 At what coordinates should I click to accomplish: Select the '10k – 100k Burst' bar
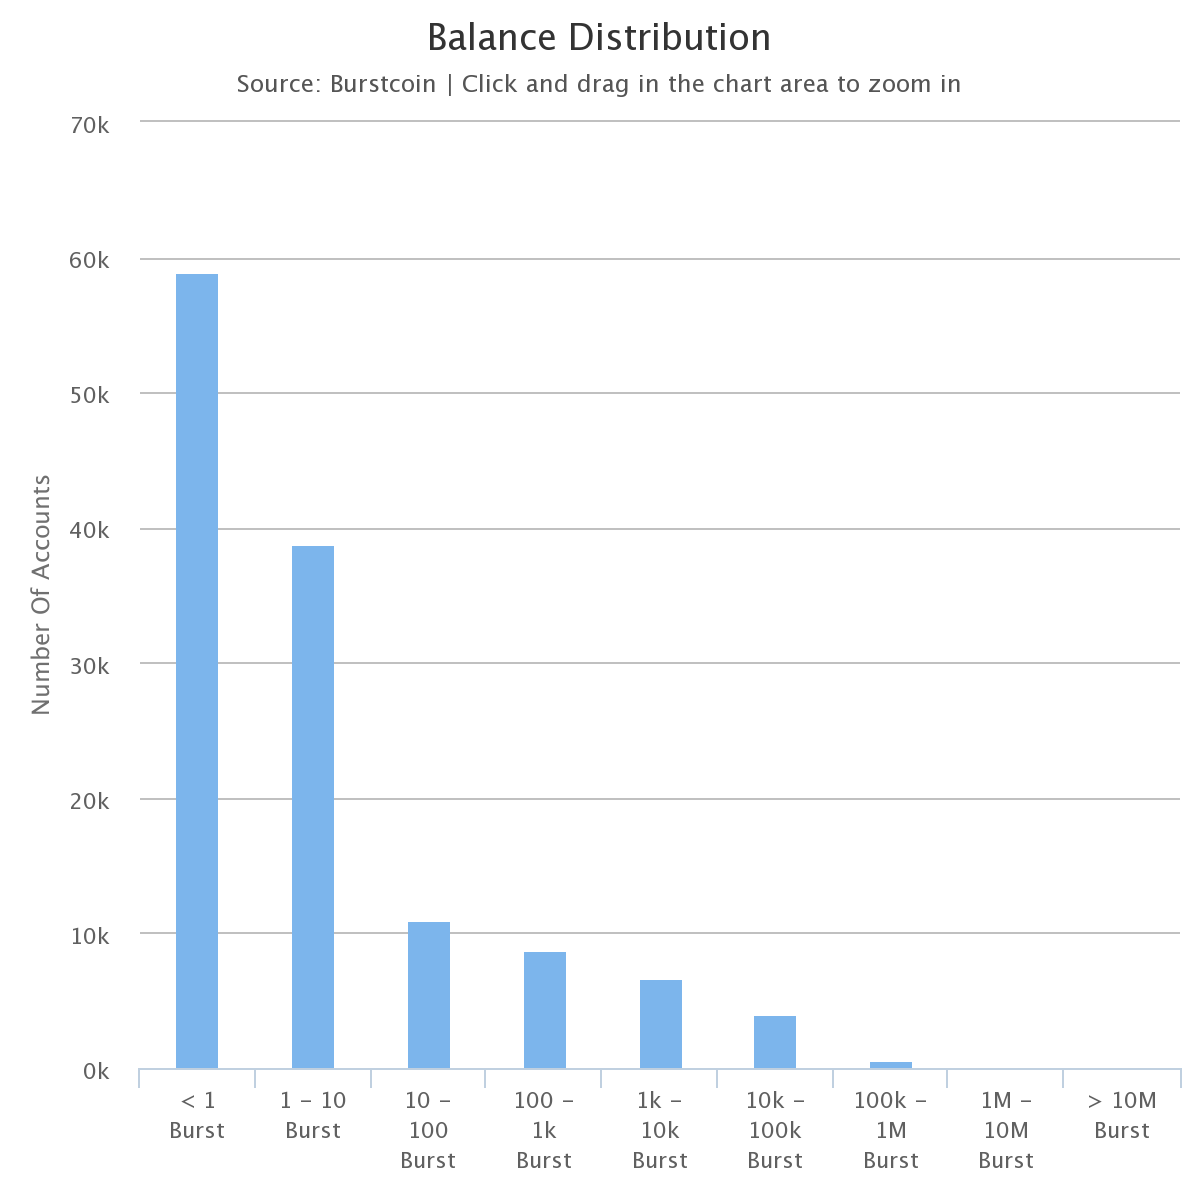[x=775, y=1041]
